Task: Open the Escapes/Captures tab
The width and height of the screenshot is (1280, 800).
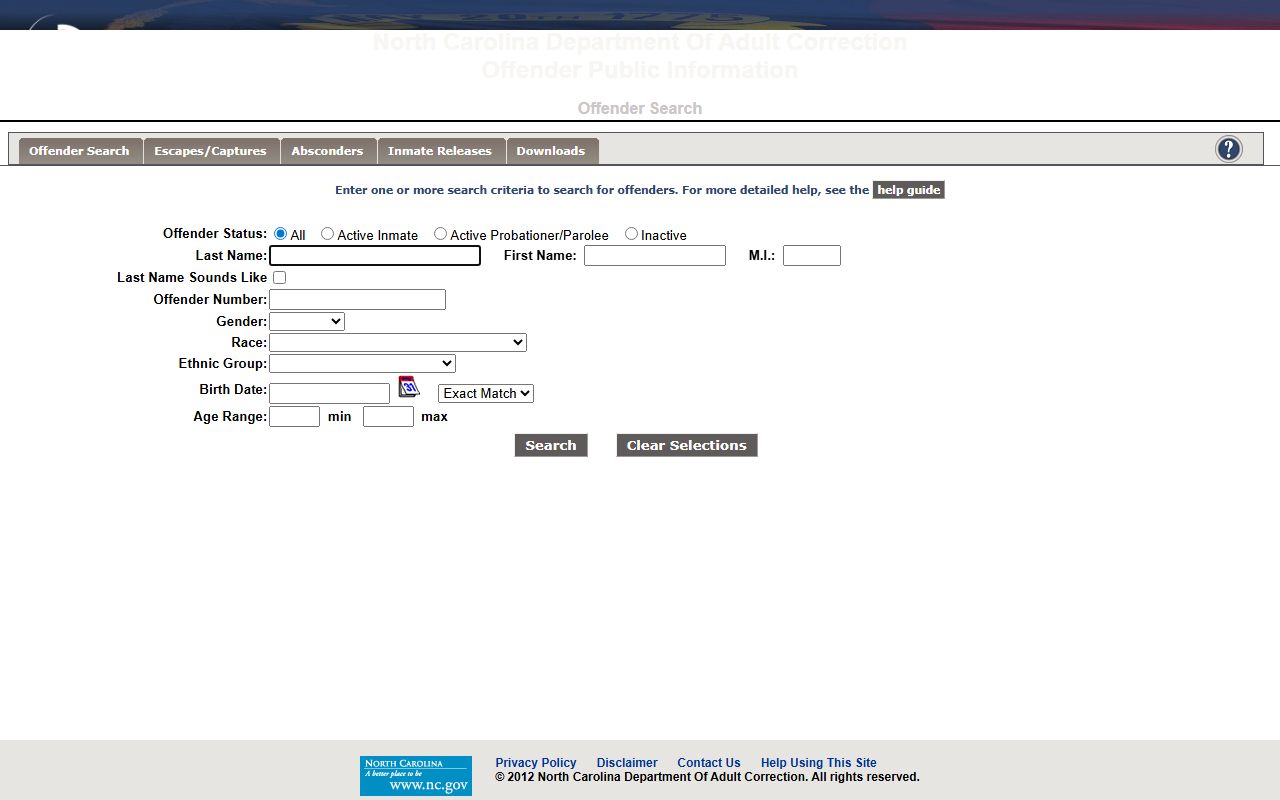Action: pos(211,151)
